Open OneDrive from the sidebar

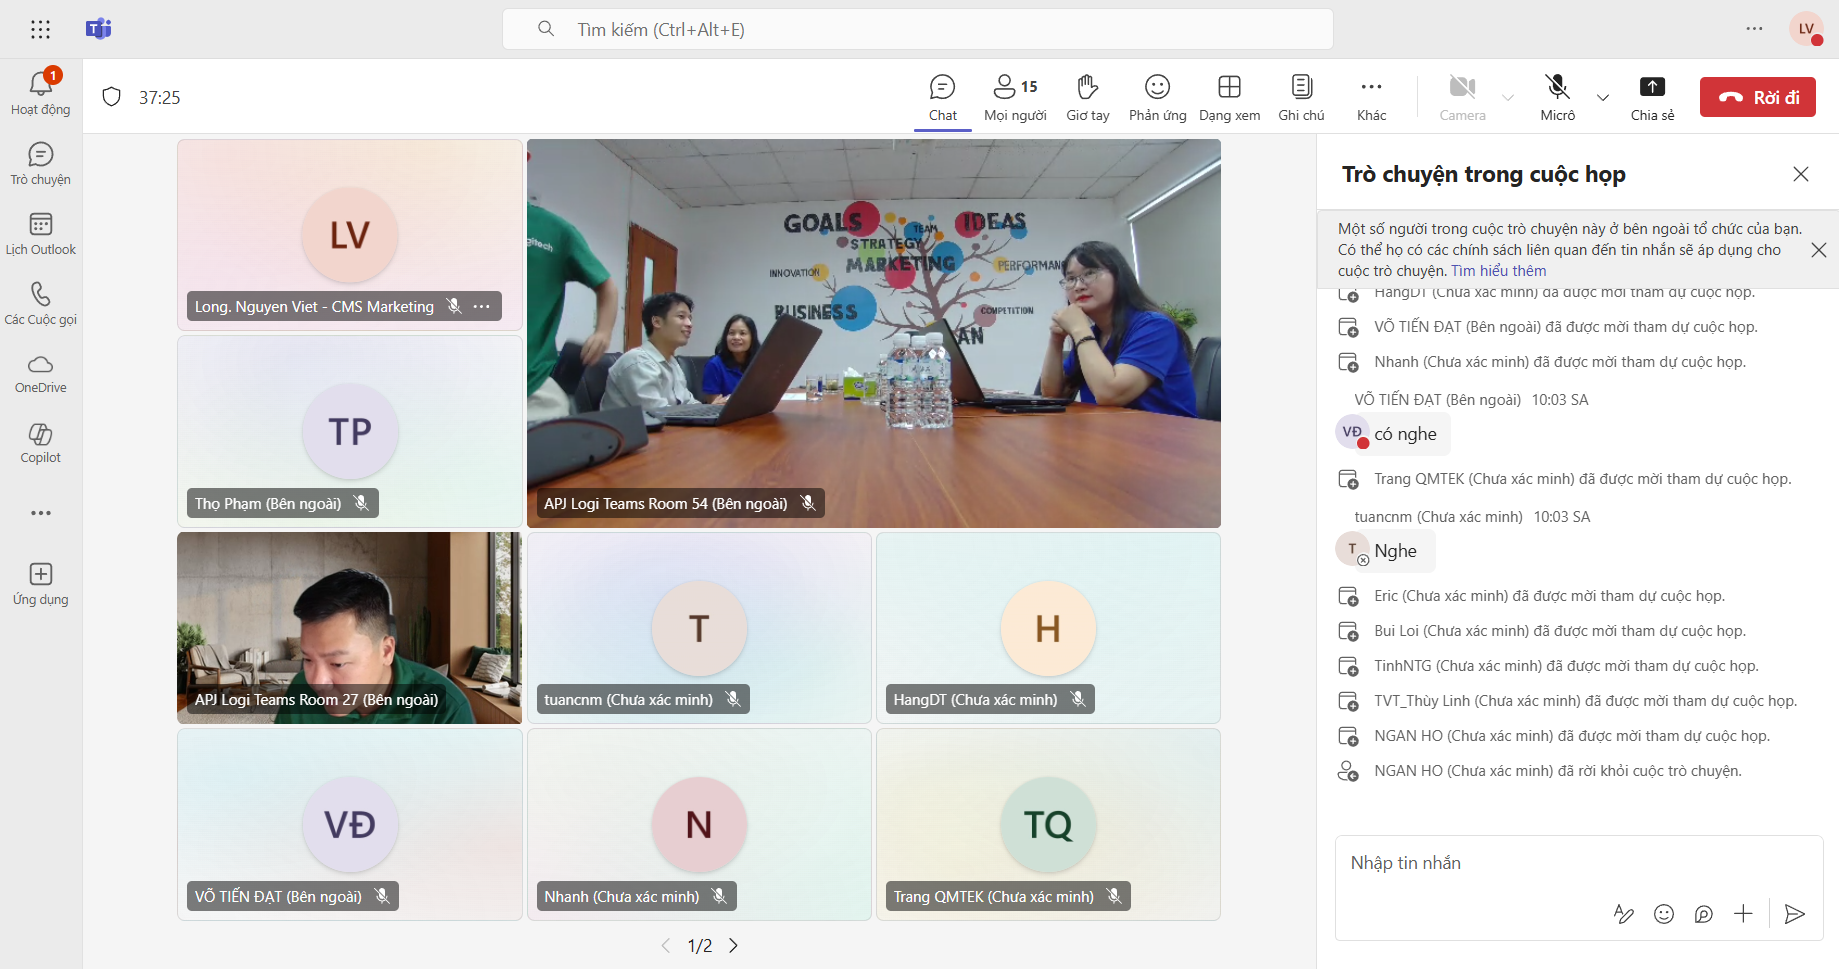point(40,373)
